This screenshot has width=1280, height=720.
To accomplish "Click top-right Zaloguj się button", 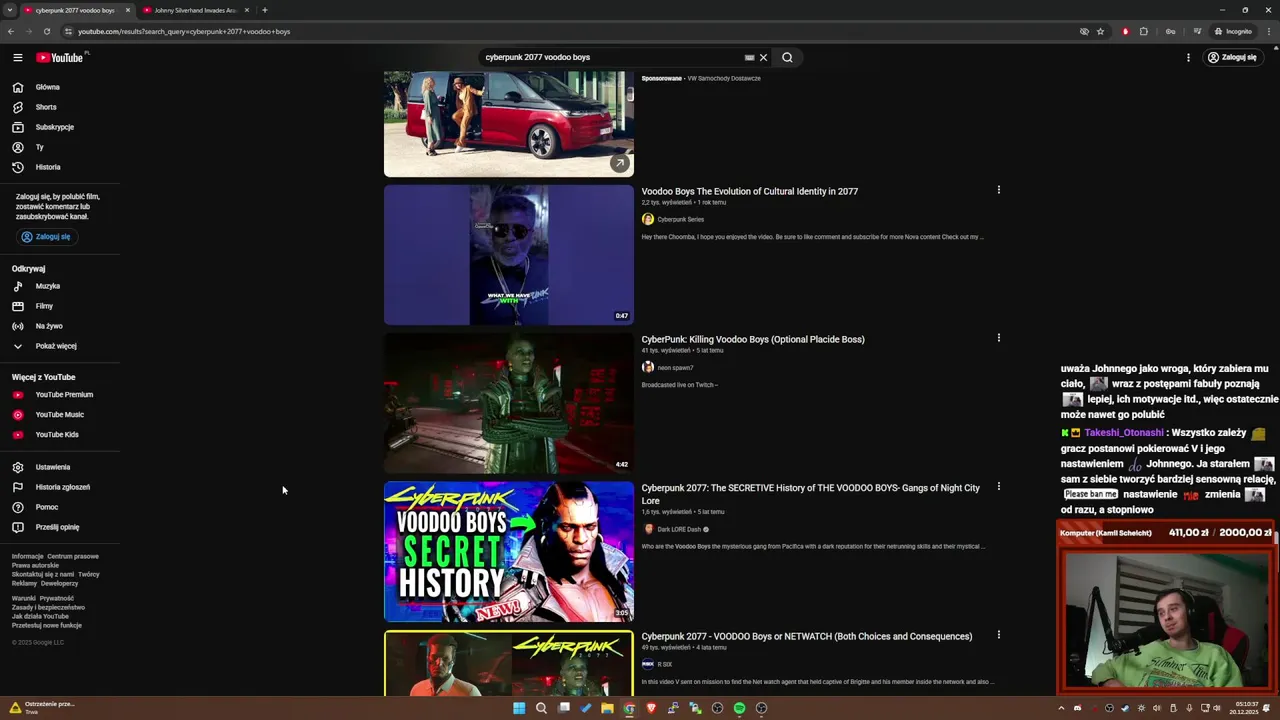I will 1231,57.
